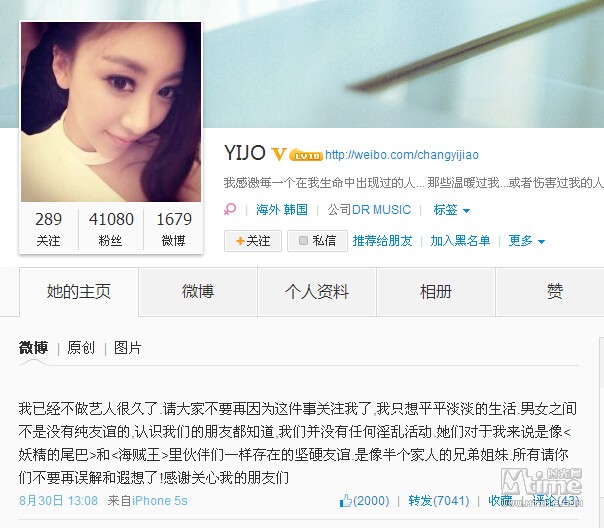Click the LV10 level badge
Screen dimensions: 604x528
[306, 155]
